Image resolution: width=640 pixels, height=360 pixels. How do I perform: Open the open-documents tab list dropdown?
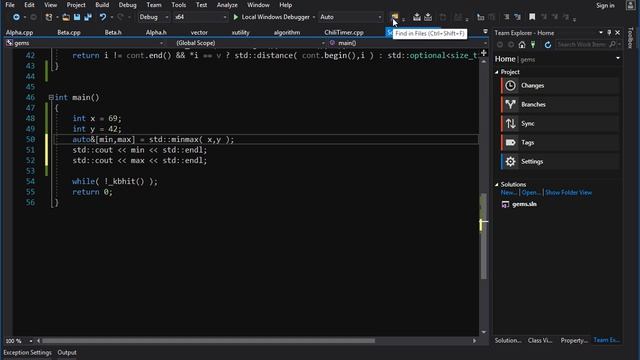click(x=485, y=31)
